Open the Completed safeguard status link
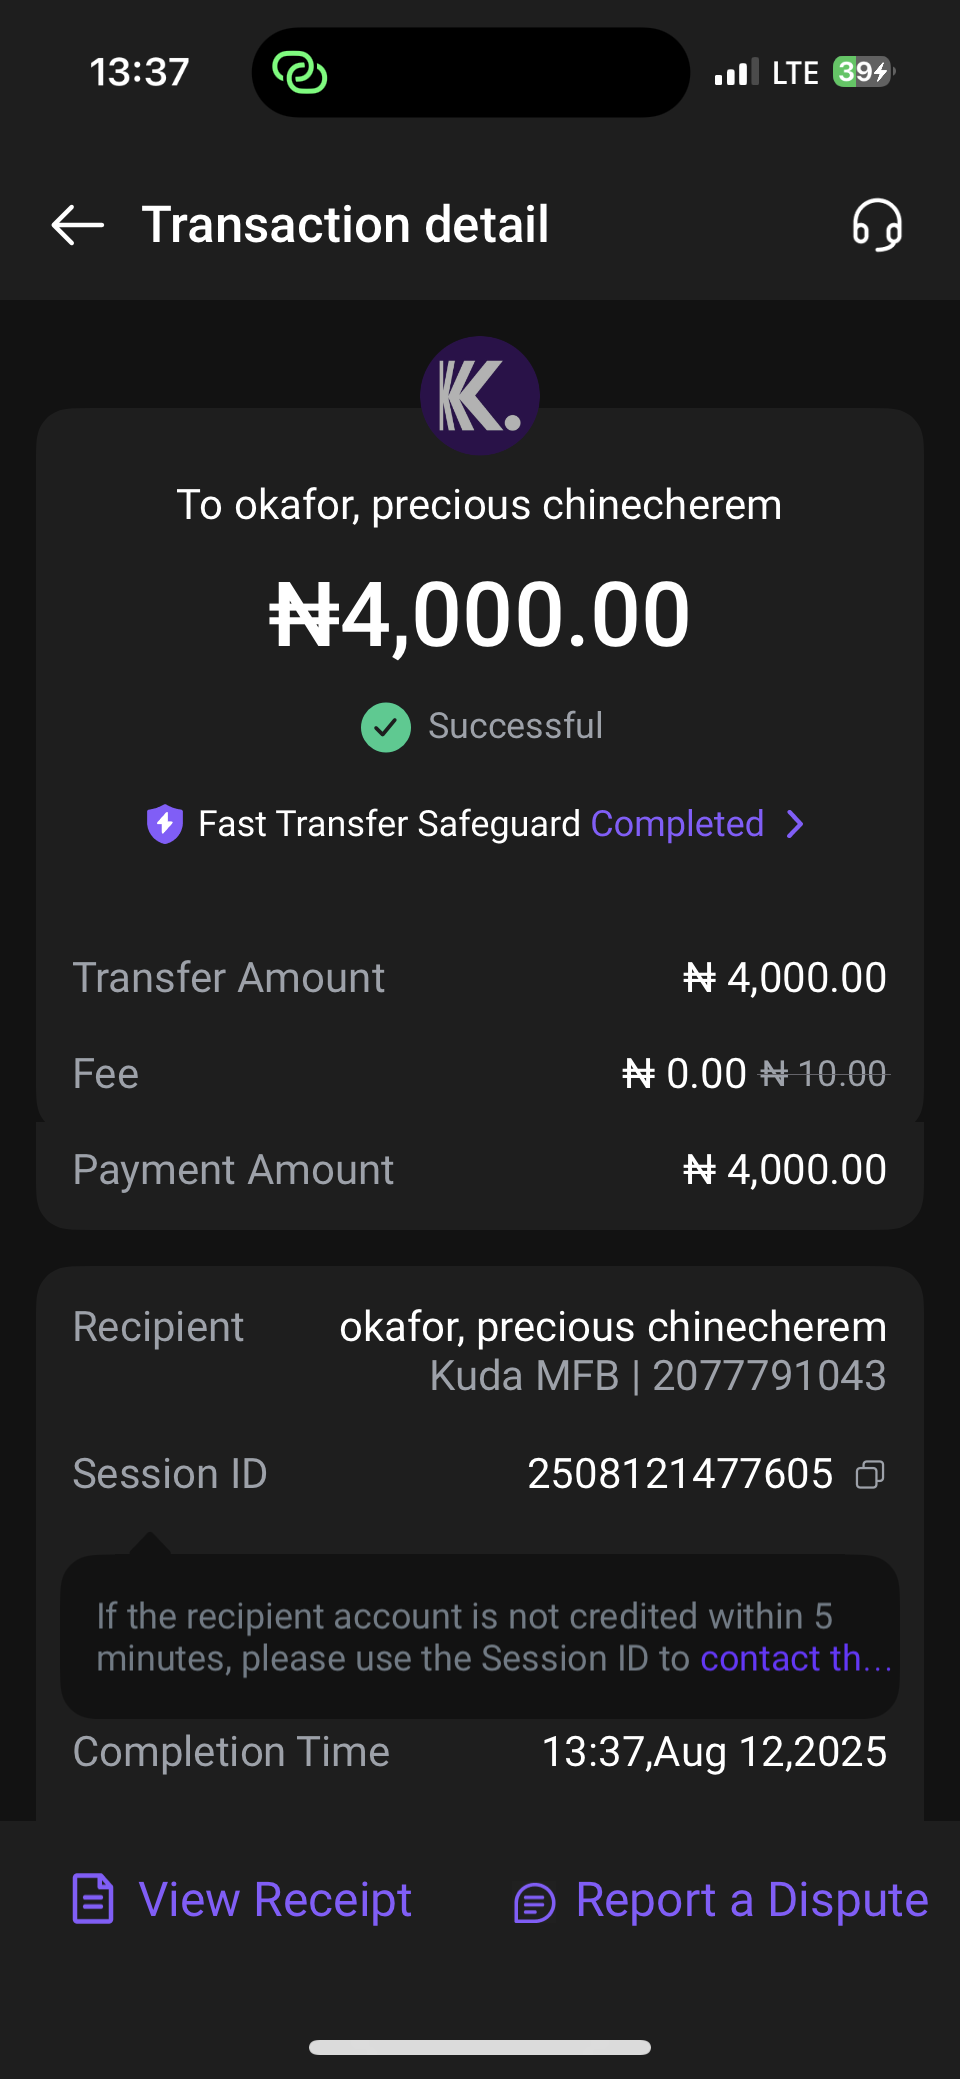This screenshot has width=960, height=2079. point(677,824)
